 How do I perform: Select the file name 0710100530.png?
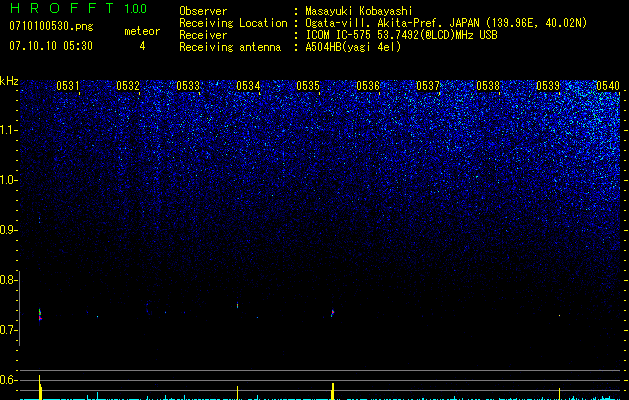[x=51, y=27]
